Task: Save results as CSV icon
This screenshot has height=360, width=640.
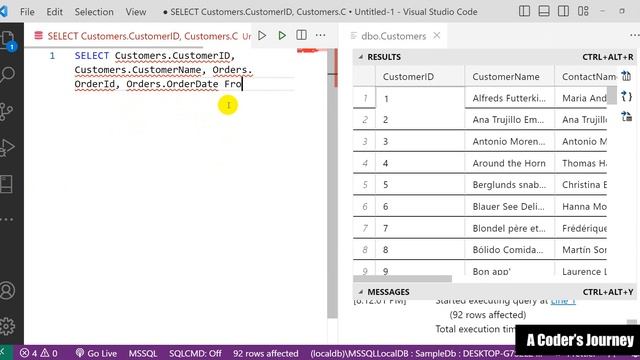Action: point(626,76)
